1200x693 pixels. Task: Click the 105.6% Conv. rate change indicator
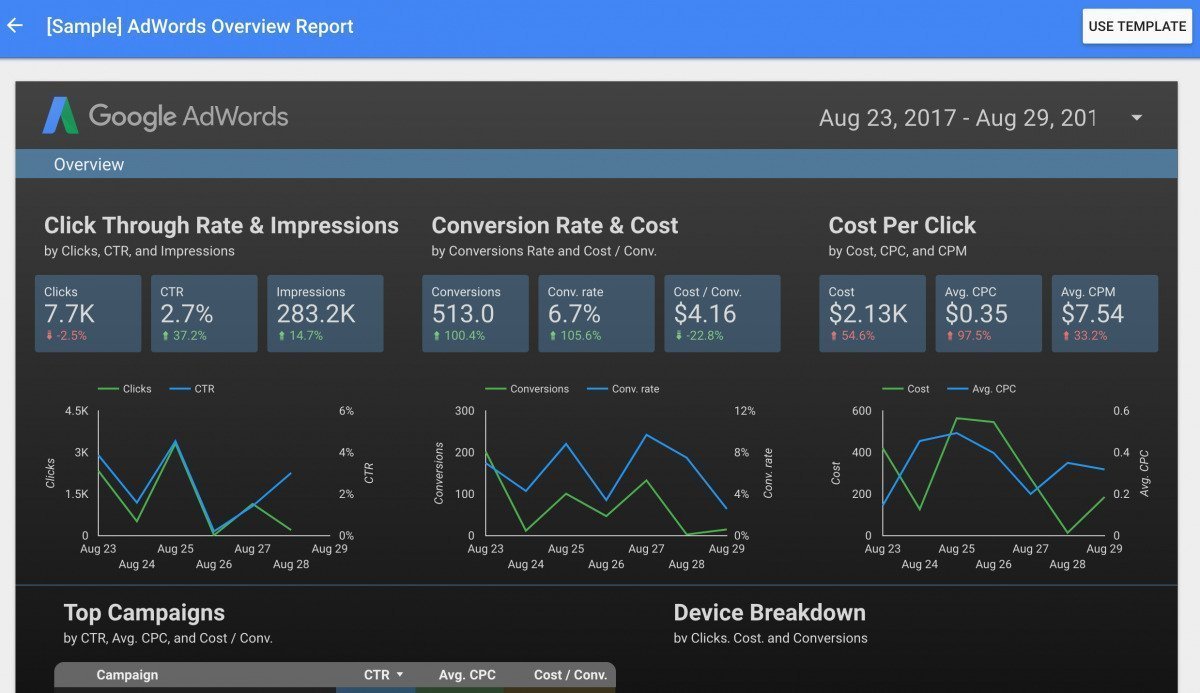[575, 336]
